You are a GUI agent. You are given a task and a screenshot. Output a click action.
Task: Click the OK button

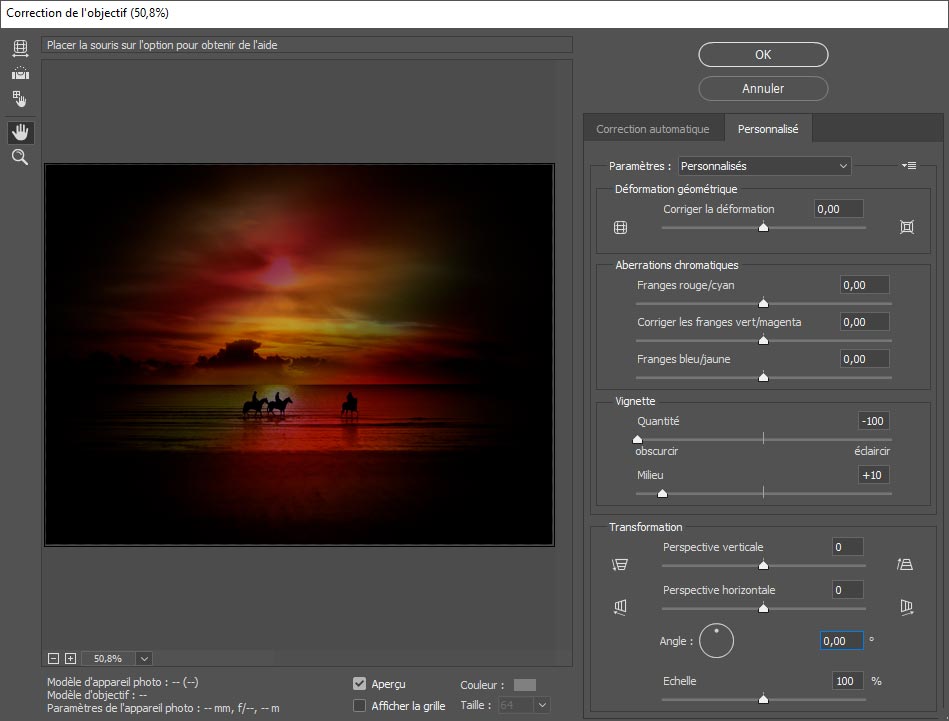pos(763,55)
